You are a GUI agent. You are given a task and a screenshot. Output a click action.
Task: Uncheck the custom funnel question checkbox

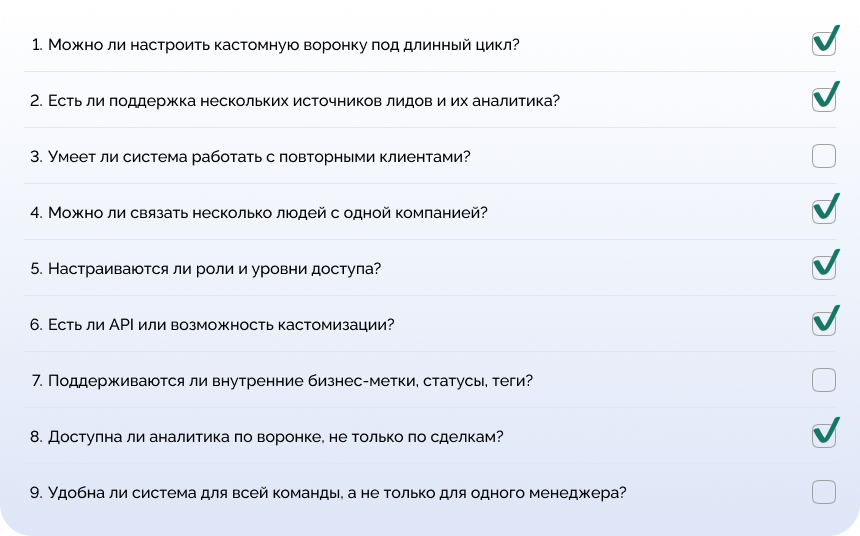click(824, 44)
